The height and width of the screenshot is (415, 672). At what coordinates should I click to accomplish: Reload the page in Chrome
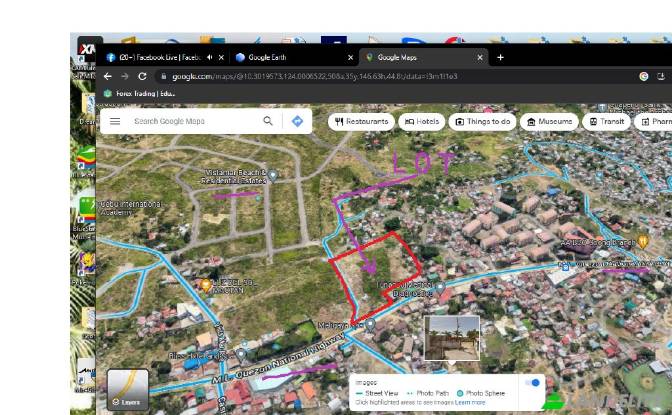tap(143, 76)
